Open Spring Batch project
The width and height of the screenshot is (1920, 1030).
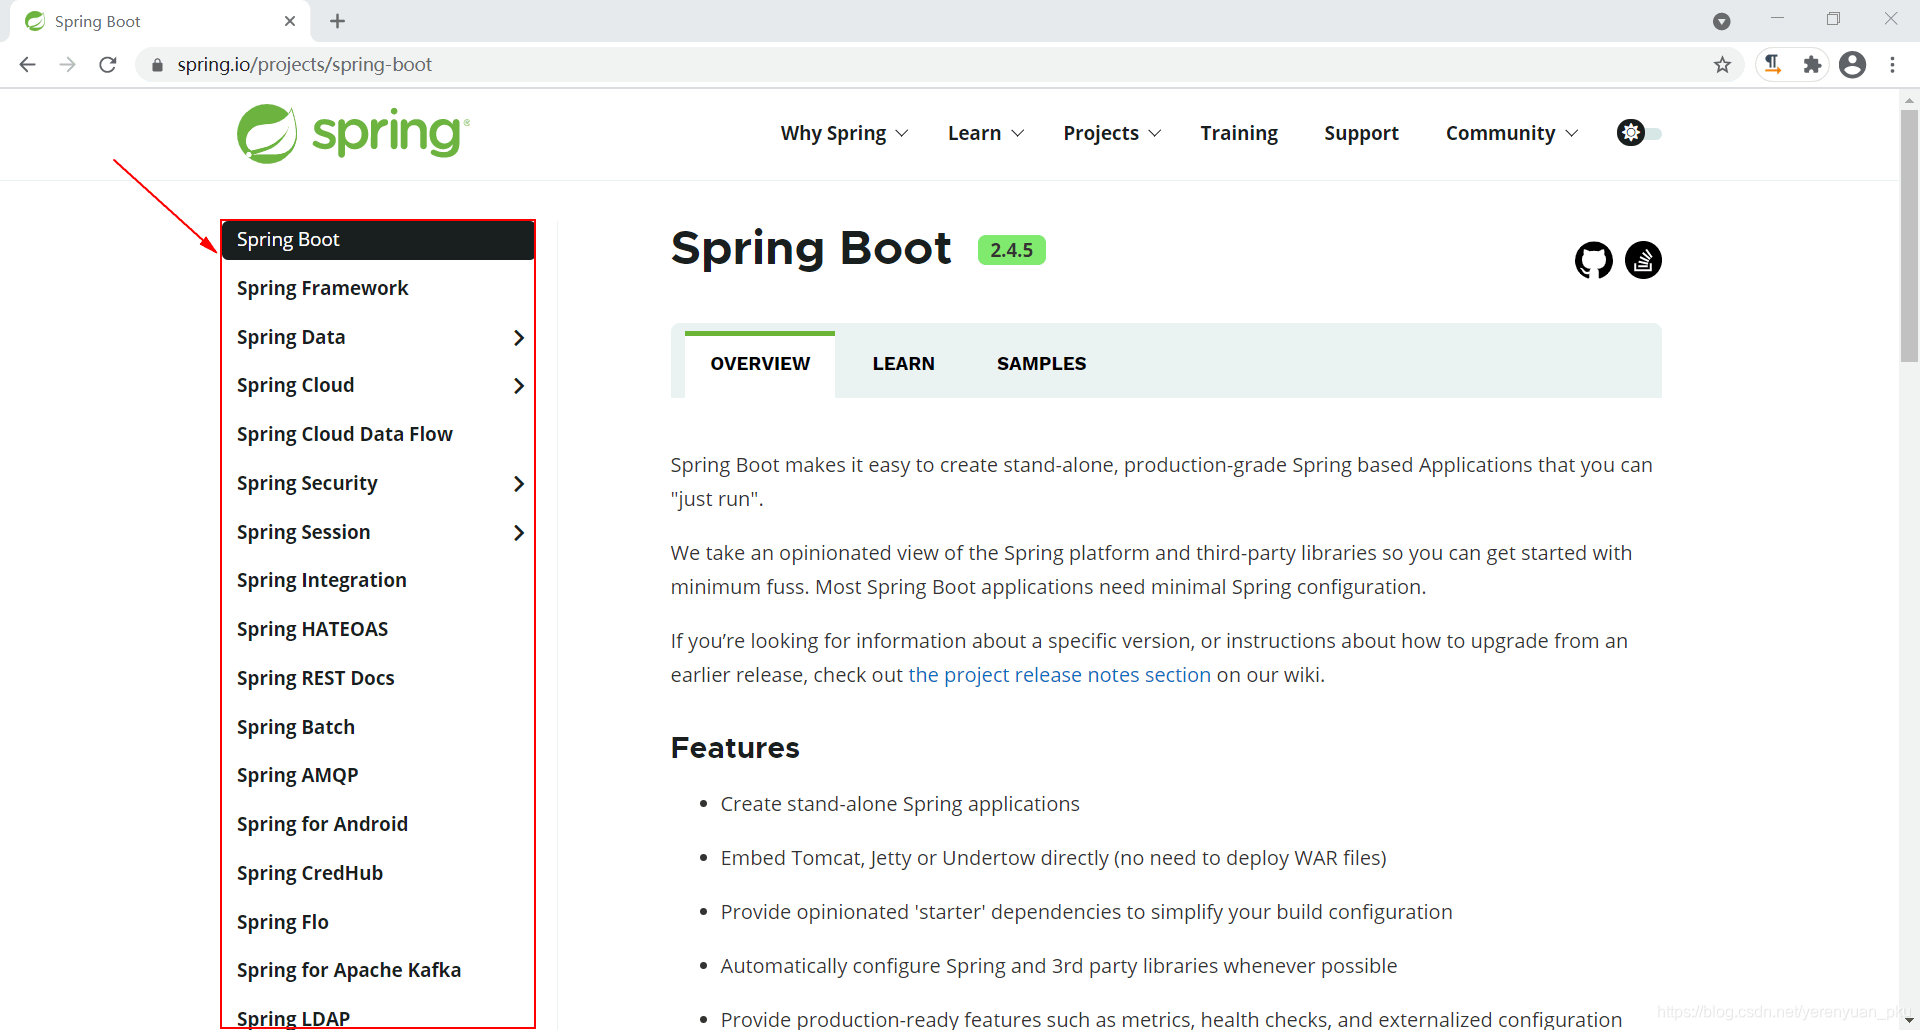(x=295, y=728)
